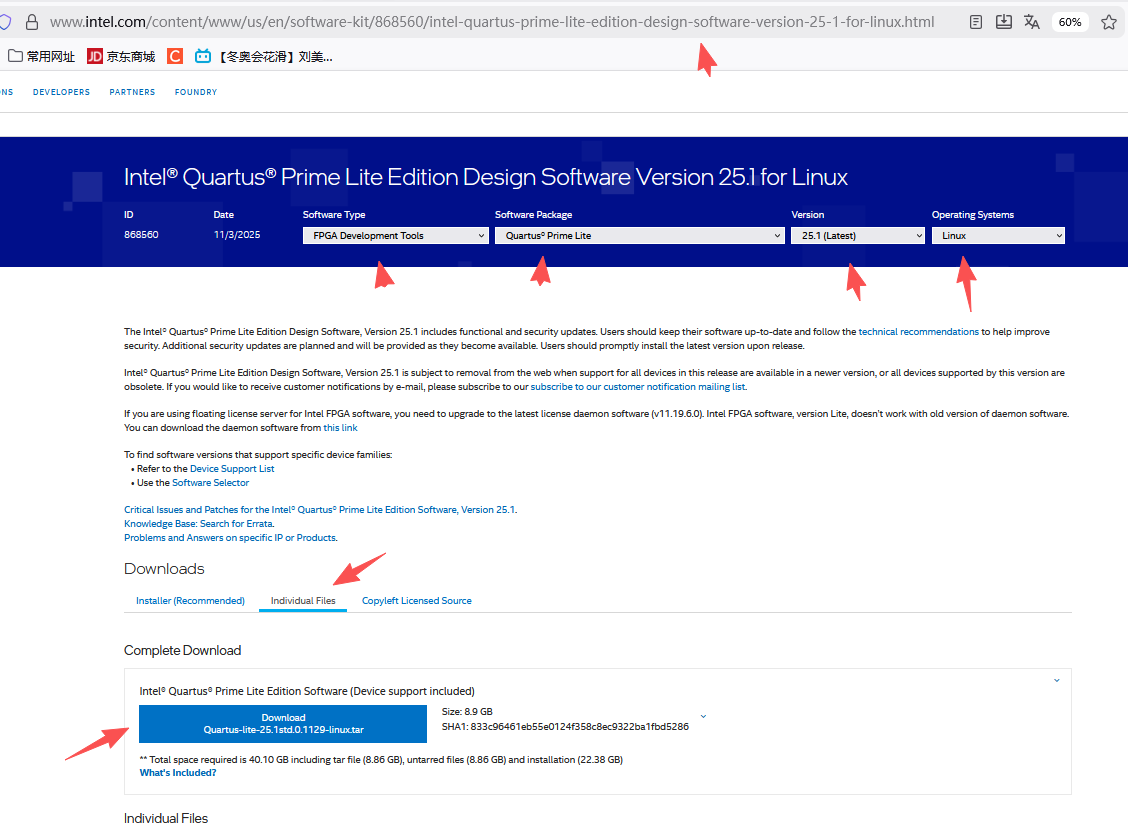Click the page title Quartus Prime Lite heading
The height and width of the screenshot is (827, 1128).
click(486, 177)
